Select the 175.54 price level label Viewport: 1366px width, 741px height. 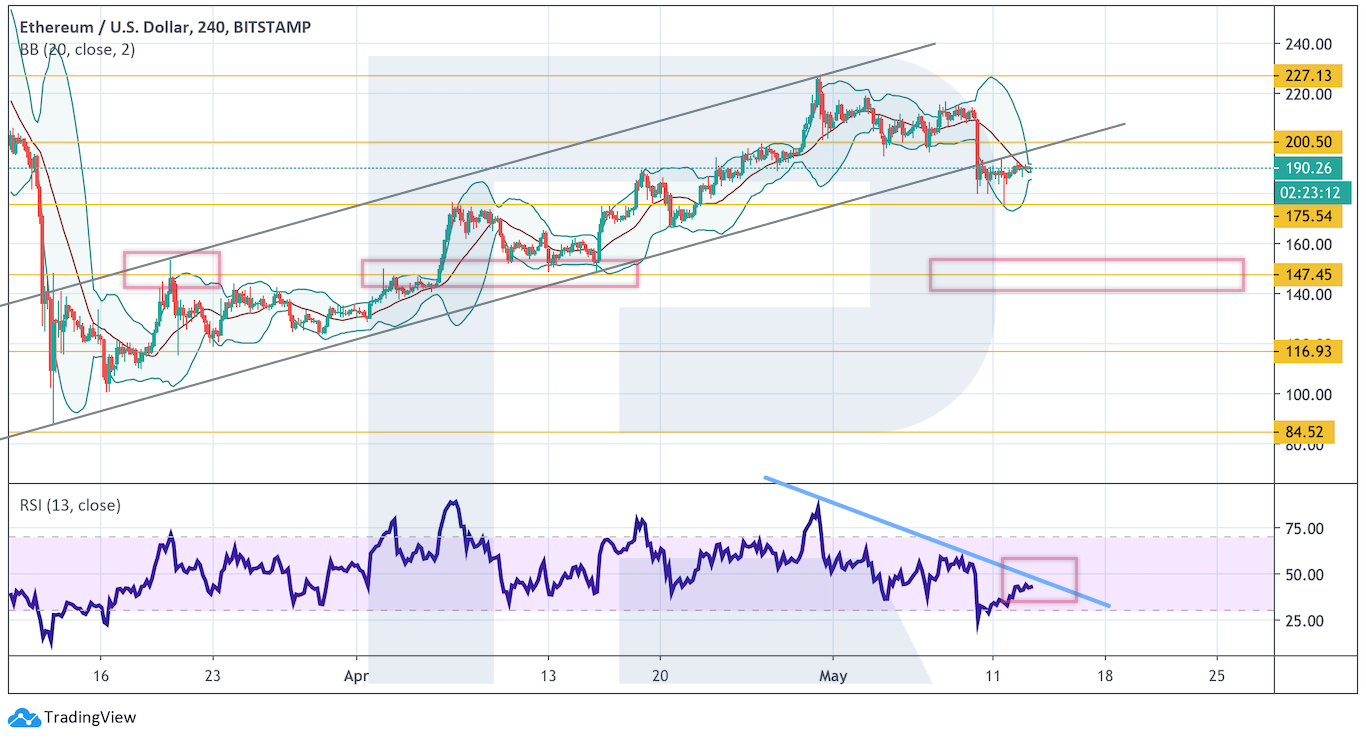point(1308,216)
